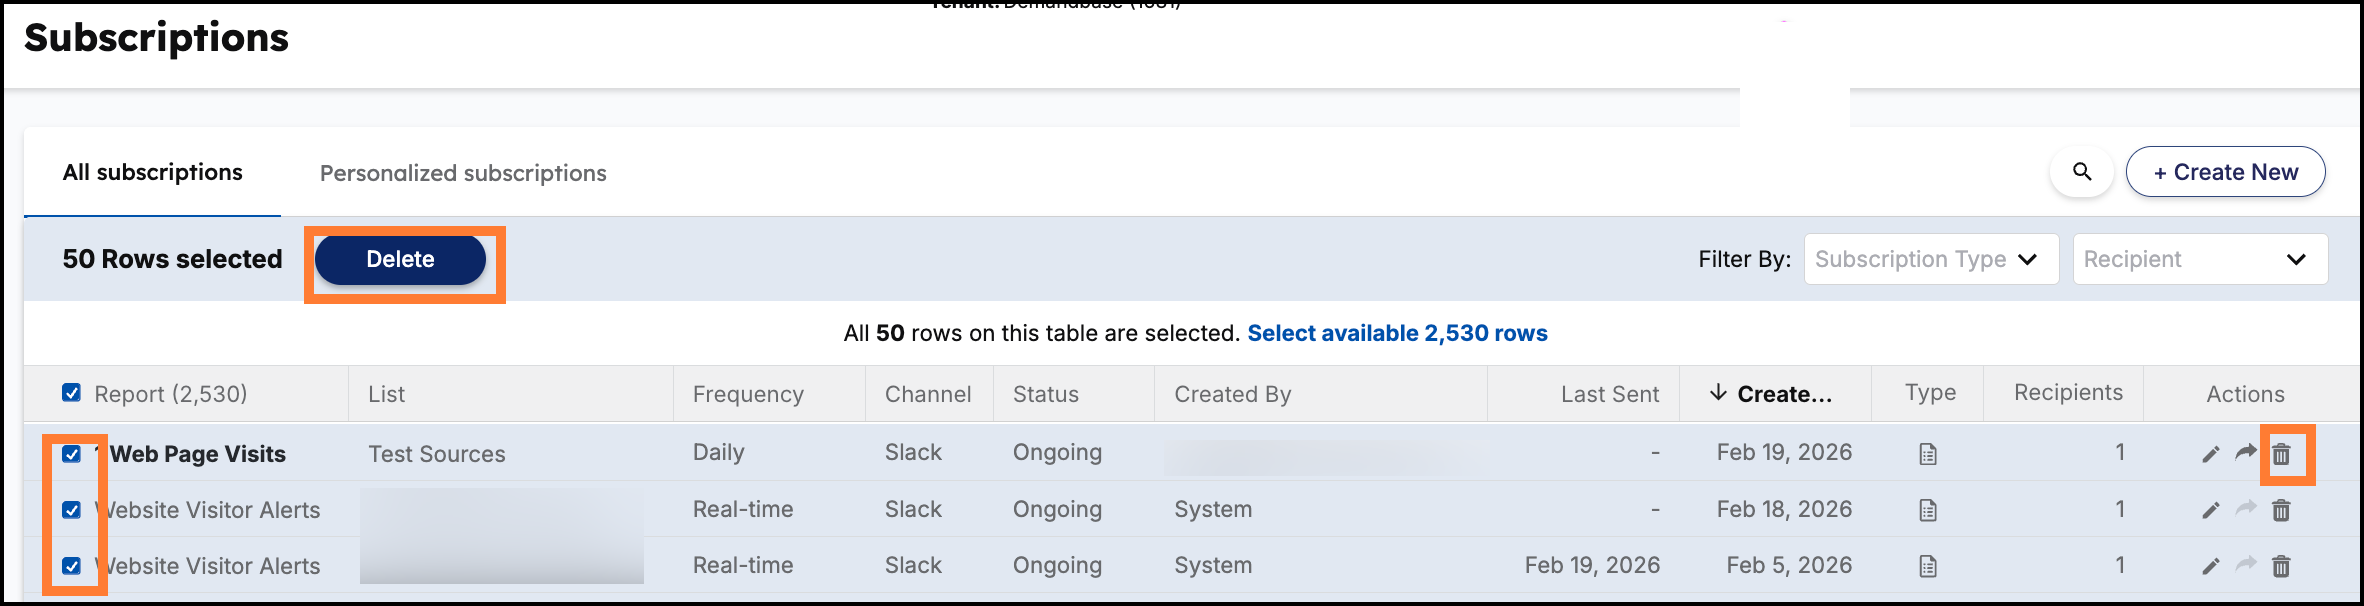Share the Web Page Visits subscription

[2246, 452]
